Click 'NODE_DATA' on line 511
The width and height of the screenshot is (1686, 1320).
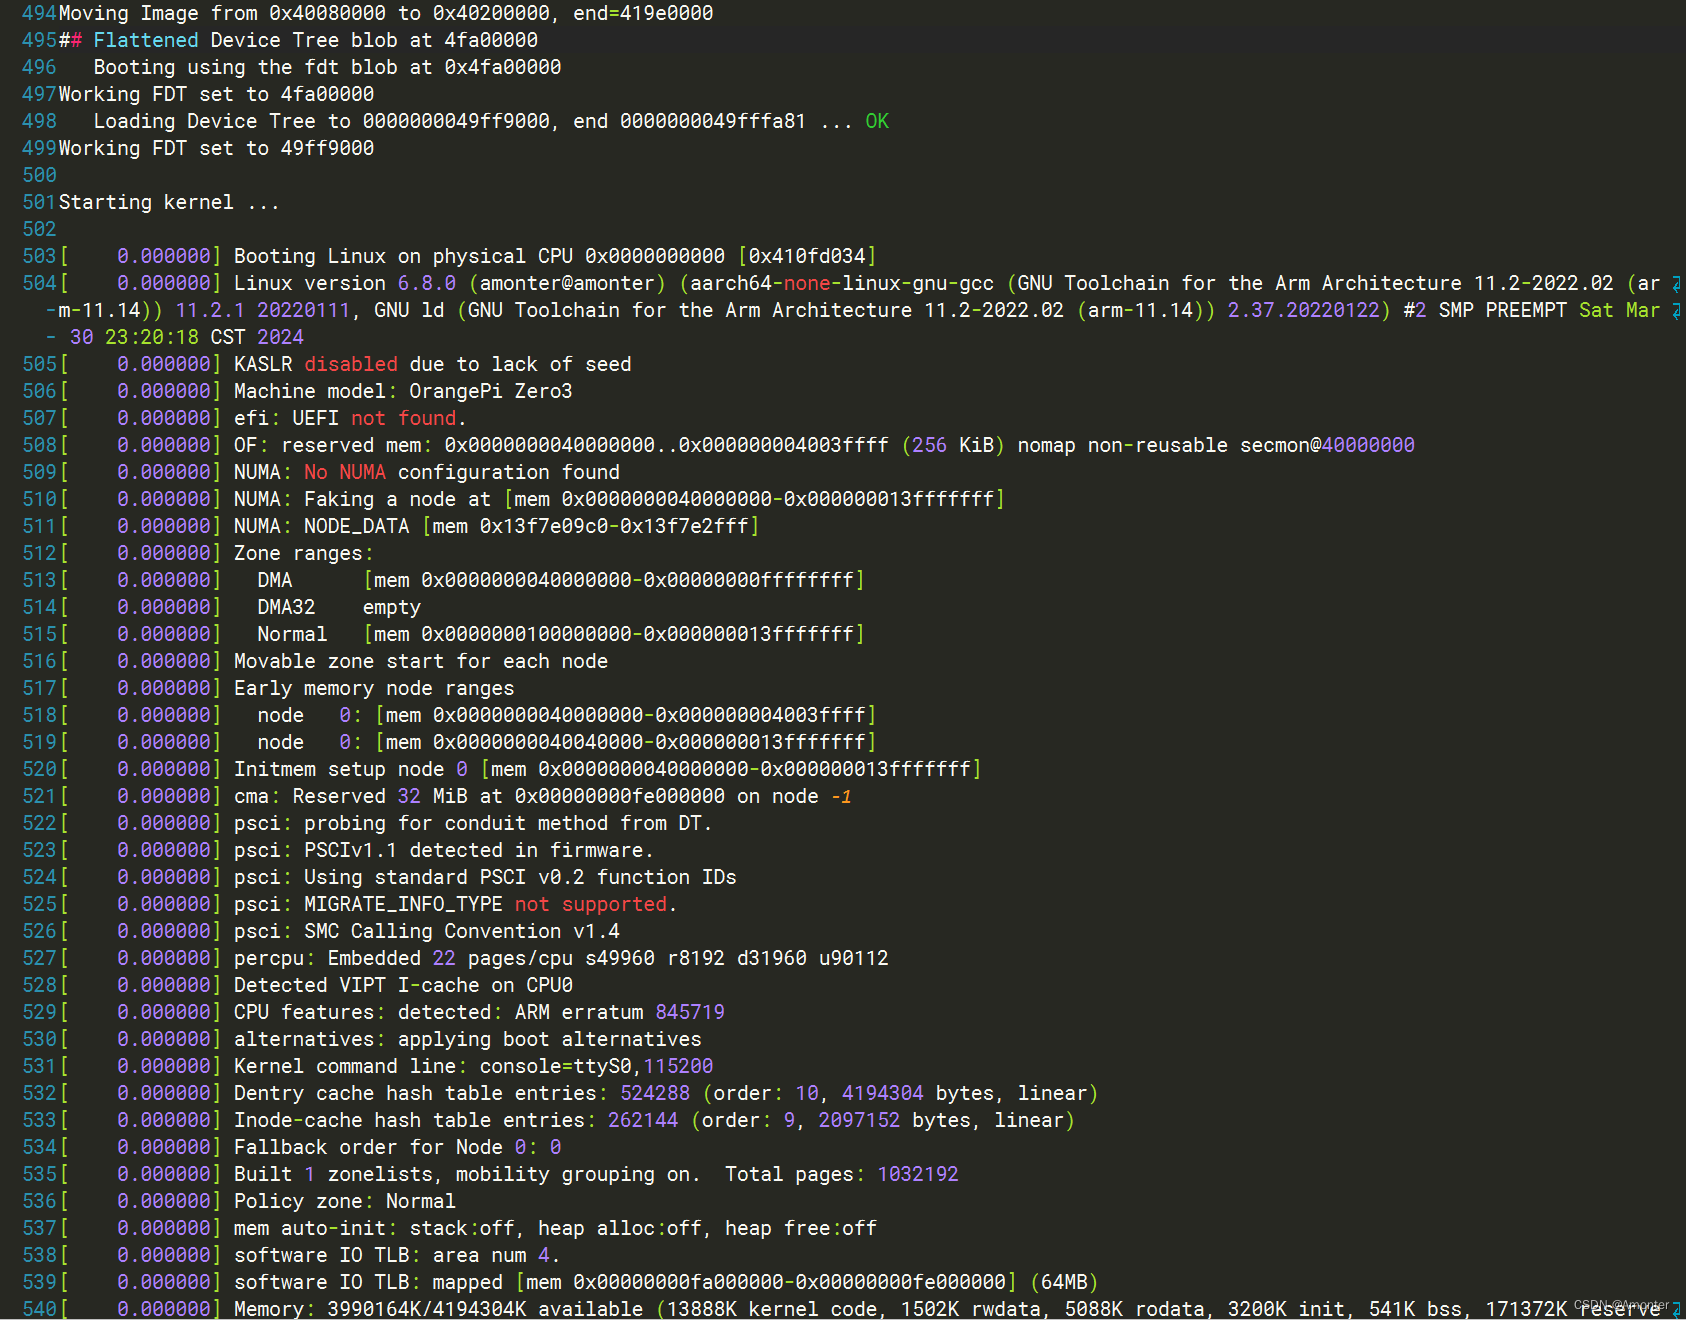click(x=357, y=526)
